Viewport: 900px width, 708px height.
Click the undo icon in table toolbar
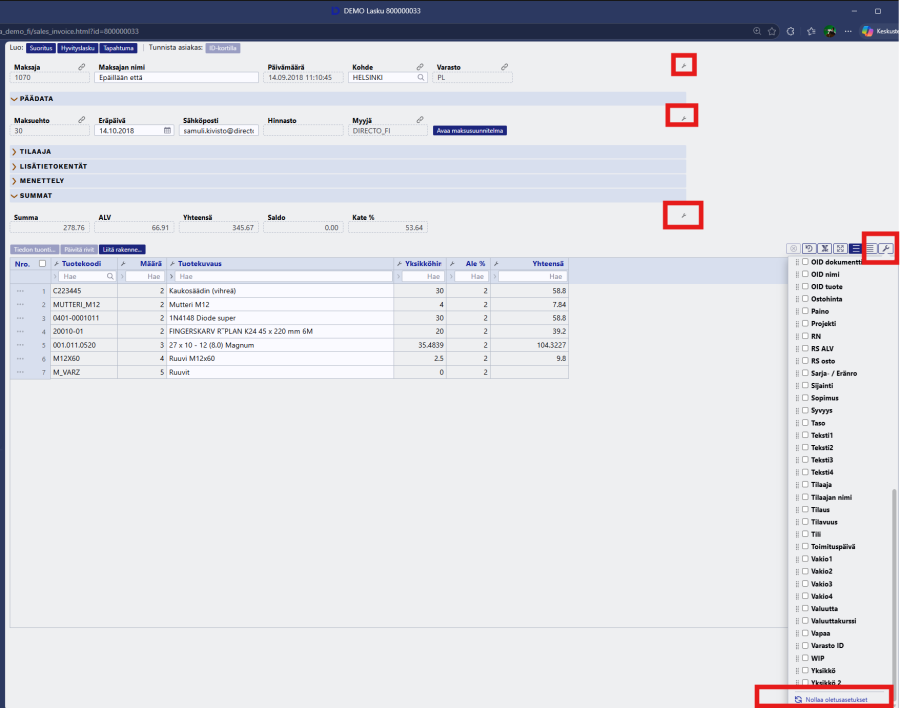point(809,248)
